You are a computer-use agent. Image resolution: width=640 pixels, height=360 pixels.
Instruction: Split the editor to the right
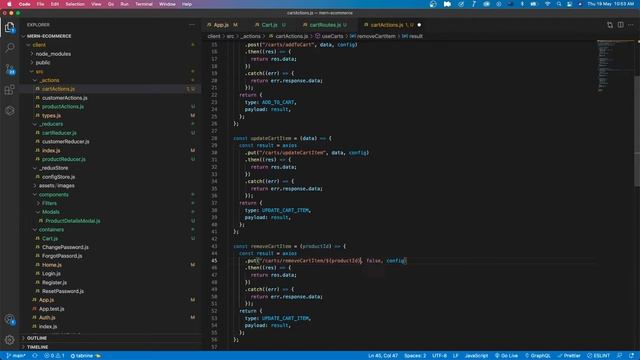click(620, 25)
